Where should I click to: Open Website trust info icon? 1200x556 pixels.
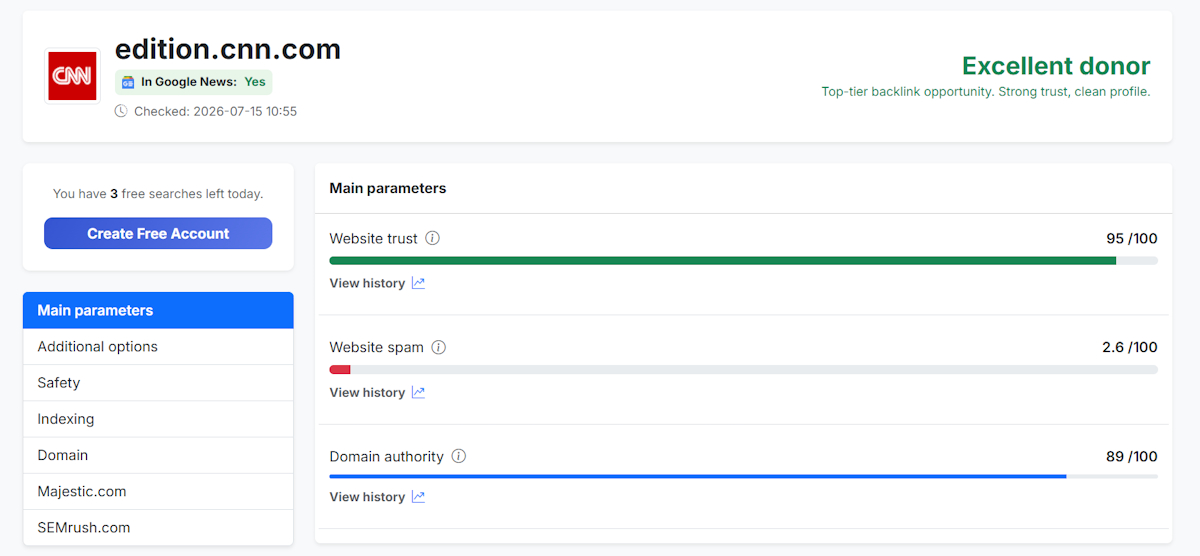click(x=433, y=238)
